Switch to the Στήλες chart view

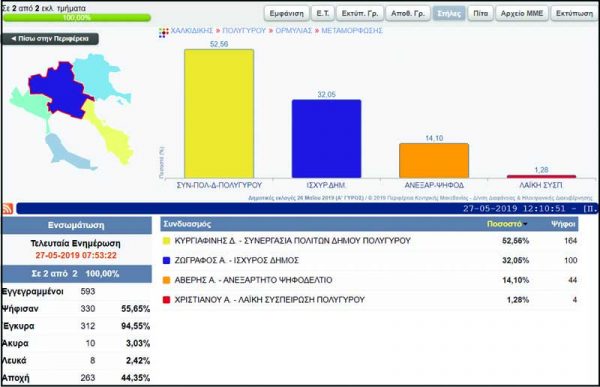pyautogui.click(x=449, y=13)
